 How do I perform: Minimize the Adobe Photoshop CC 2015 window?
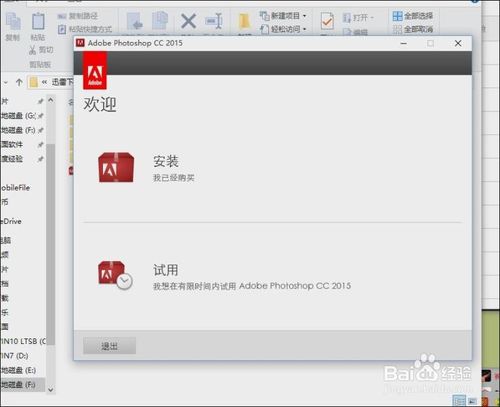(x=403, y=43)
